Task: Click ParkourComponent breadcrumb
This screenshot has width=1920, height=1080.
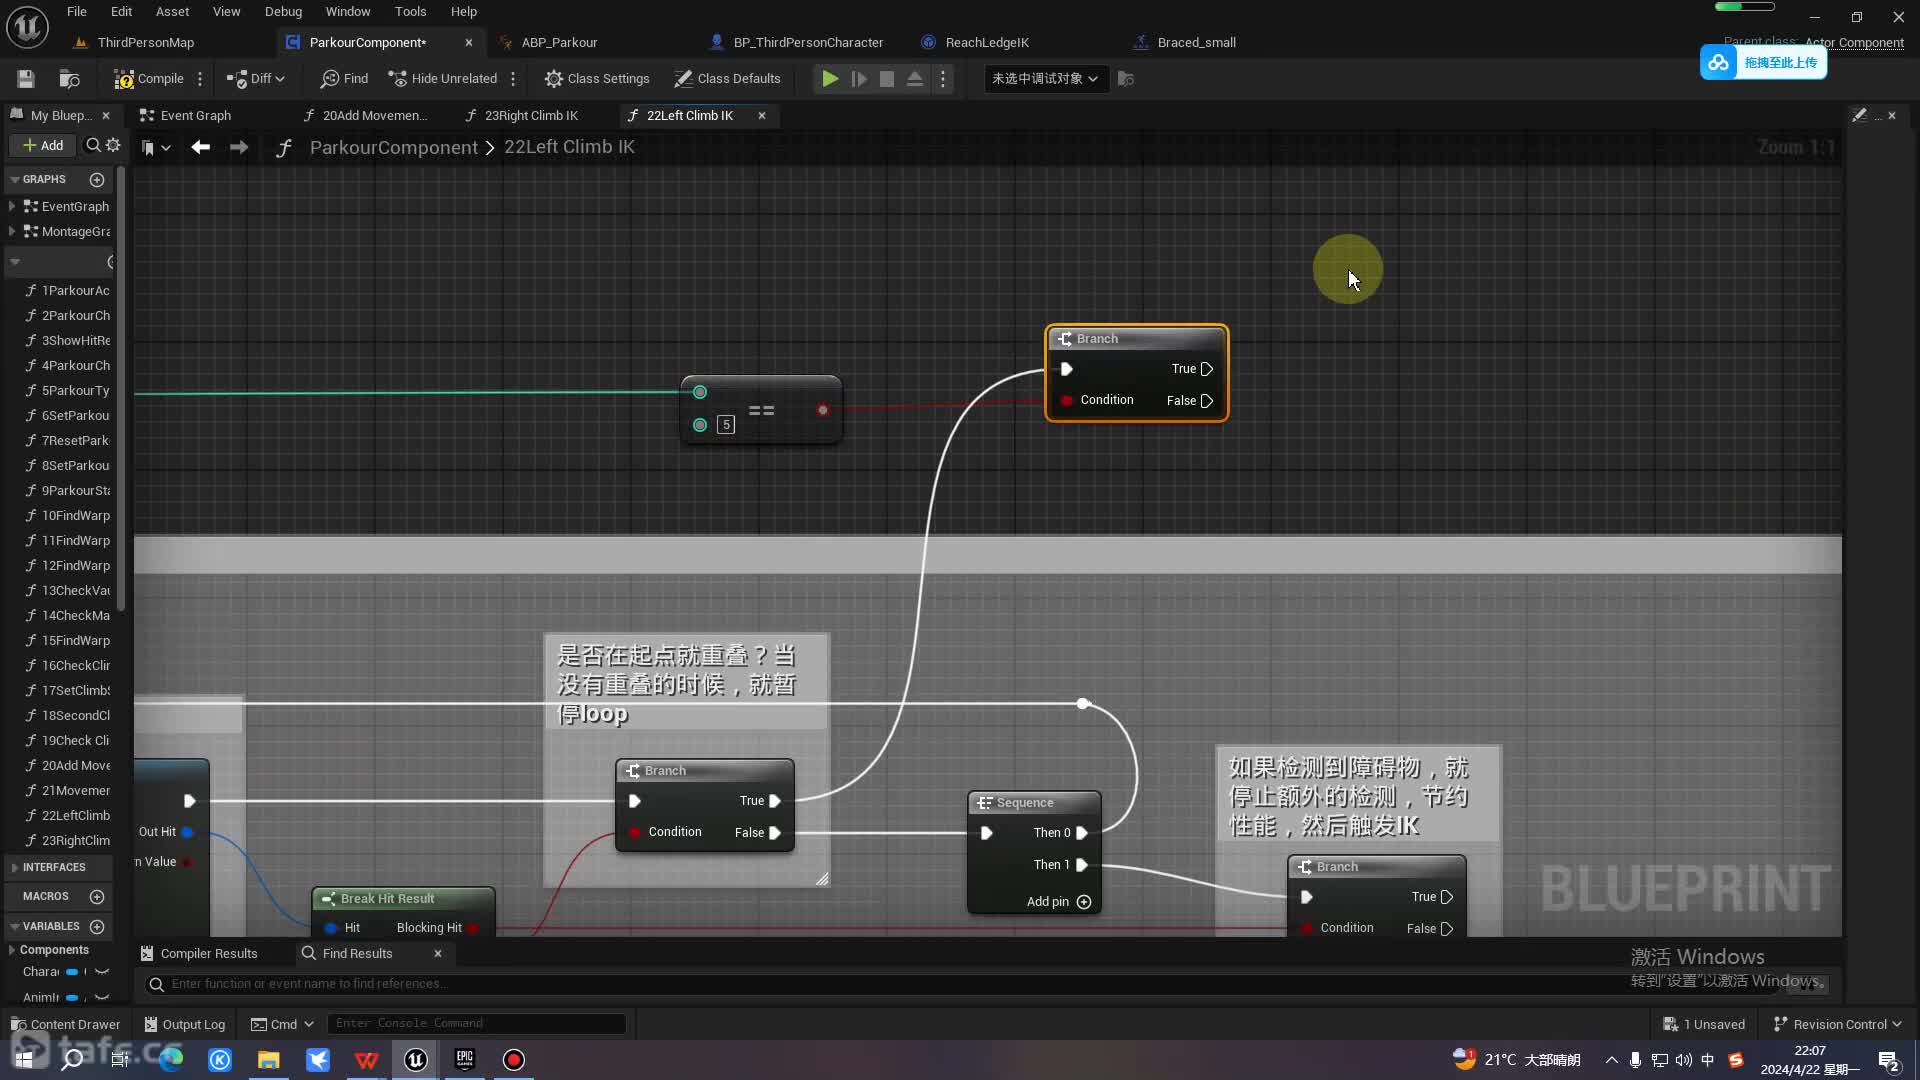Action: coord(394,148)
